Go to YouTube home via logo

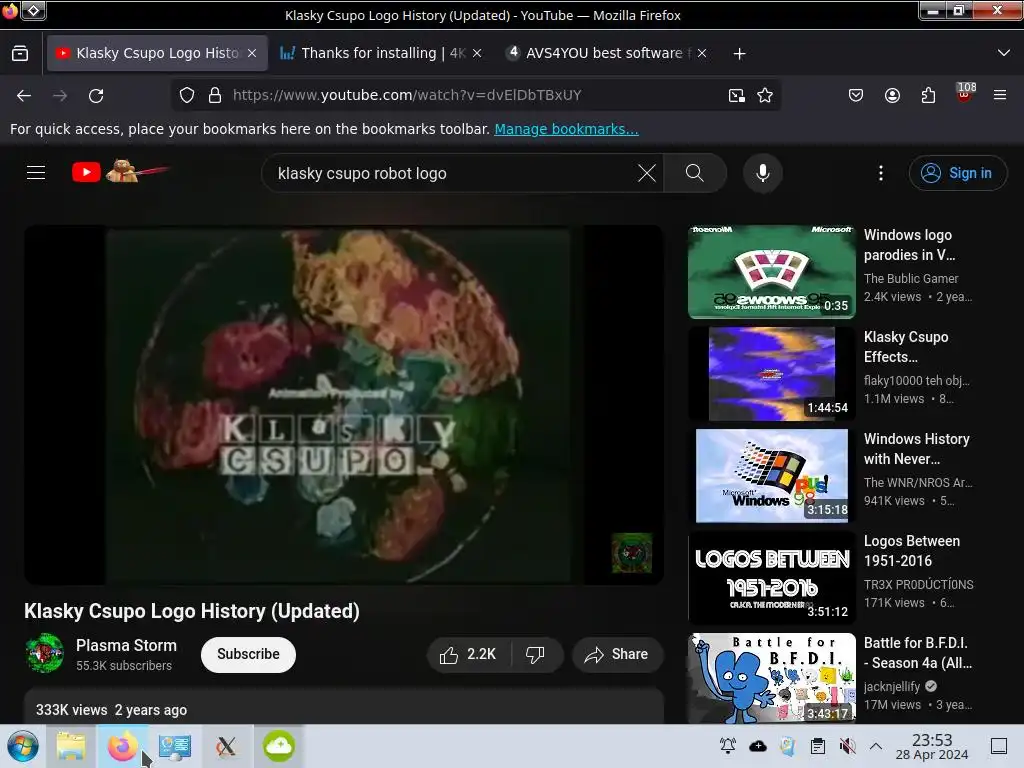pyautogui.click(x=120, y=172)
